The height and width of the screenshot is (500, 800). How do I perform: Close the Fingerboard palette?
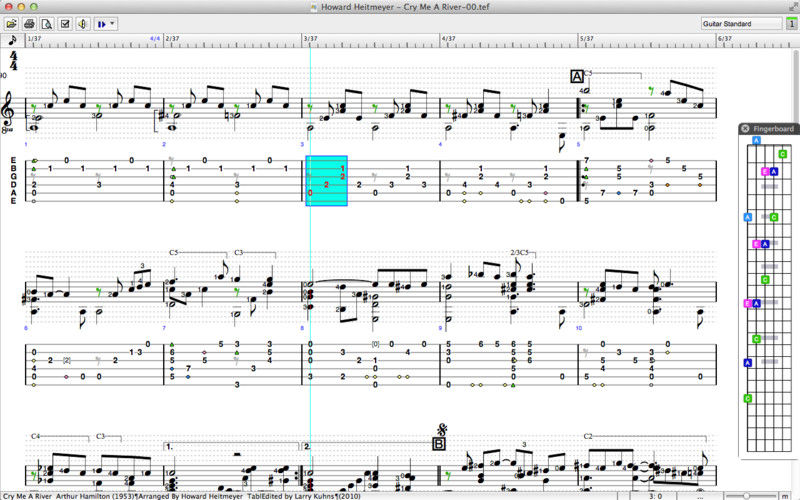click(x=745, y=129)
